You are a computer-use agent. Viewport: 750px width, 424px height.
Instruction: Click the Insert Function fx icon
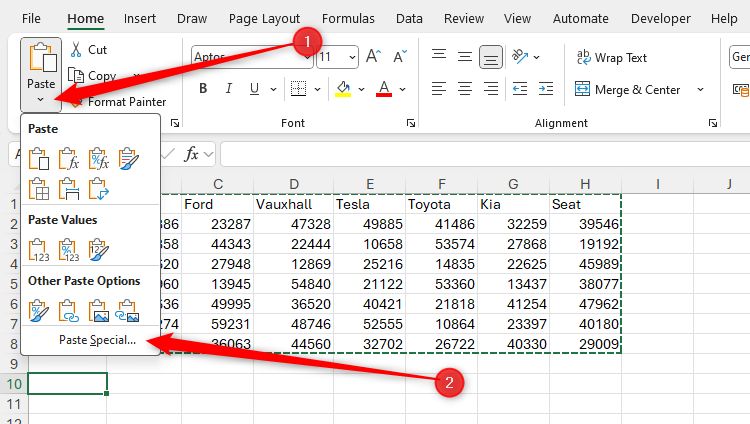click(x=191, y=154)
